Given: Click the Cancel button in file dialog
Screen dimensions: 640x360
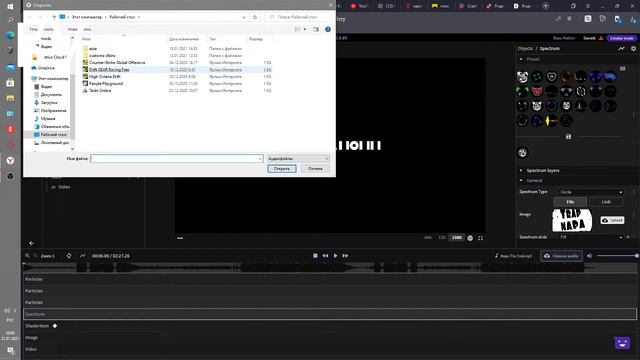Looking at the screenshot, I should coord(315,169).
